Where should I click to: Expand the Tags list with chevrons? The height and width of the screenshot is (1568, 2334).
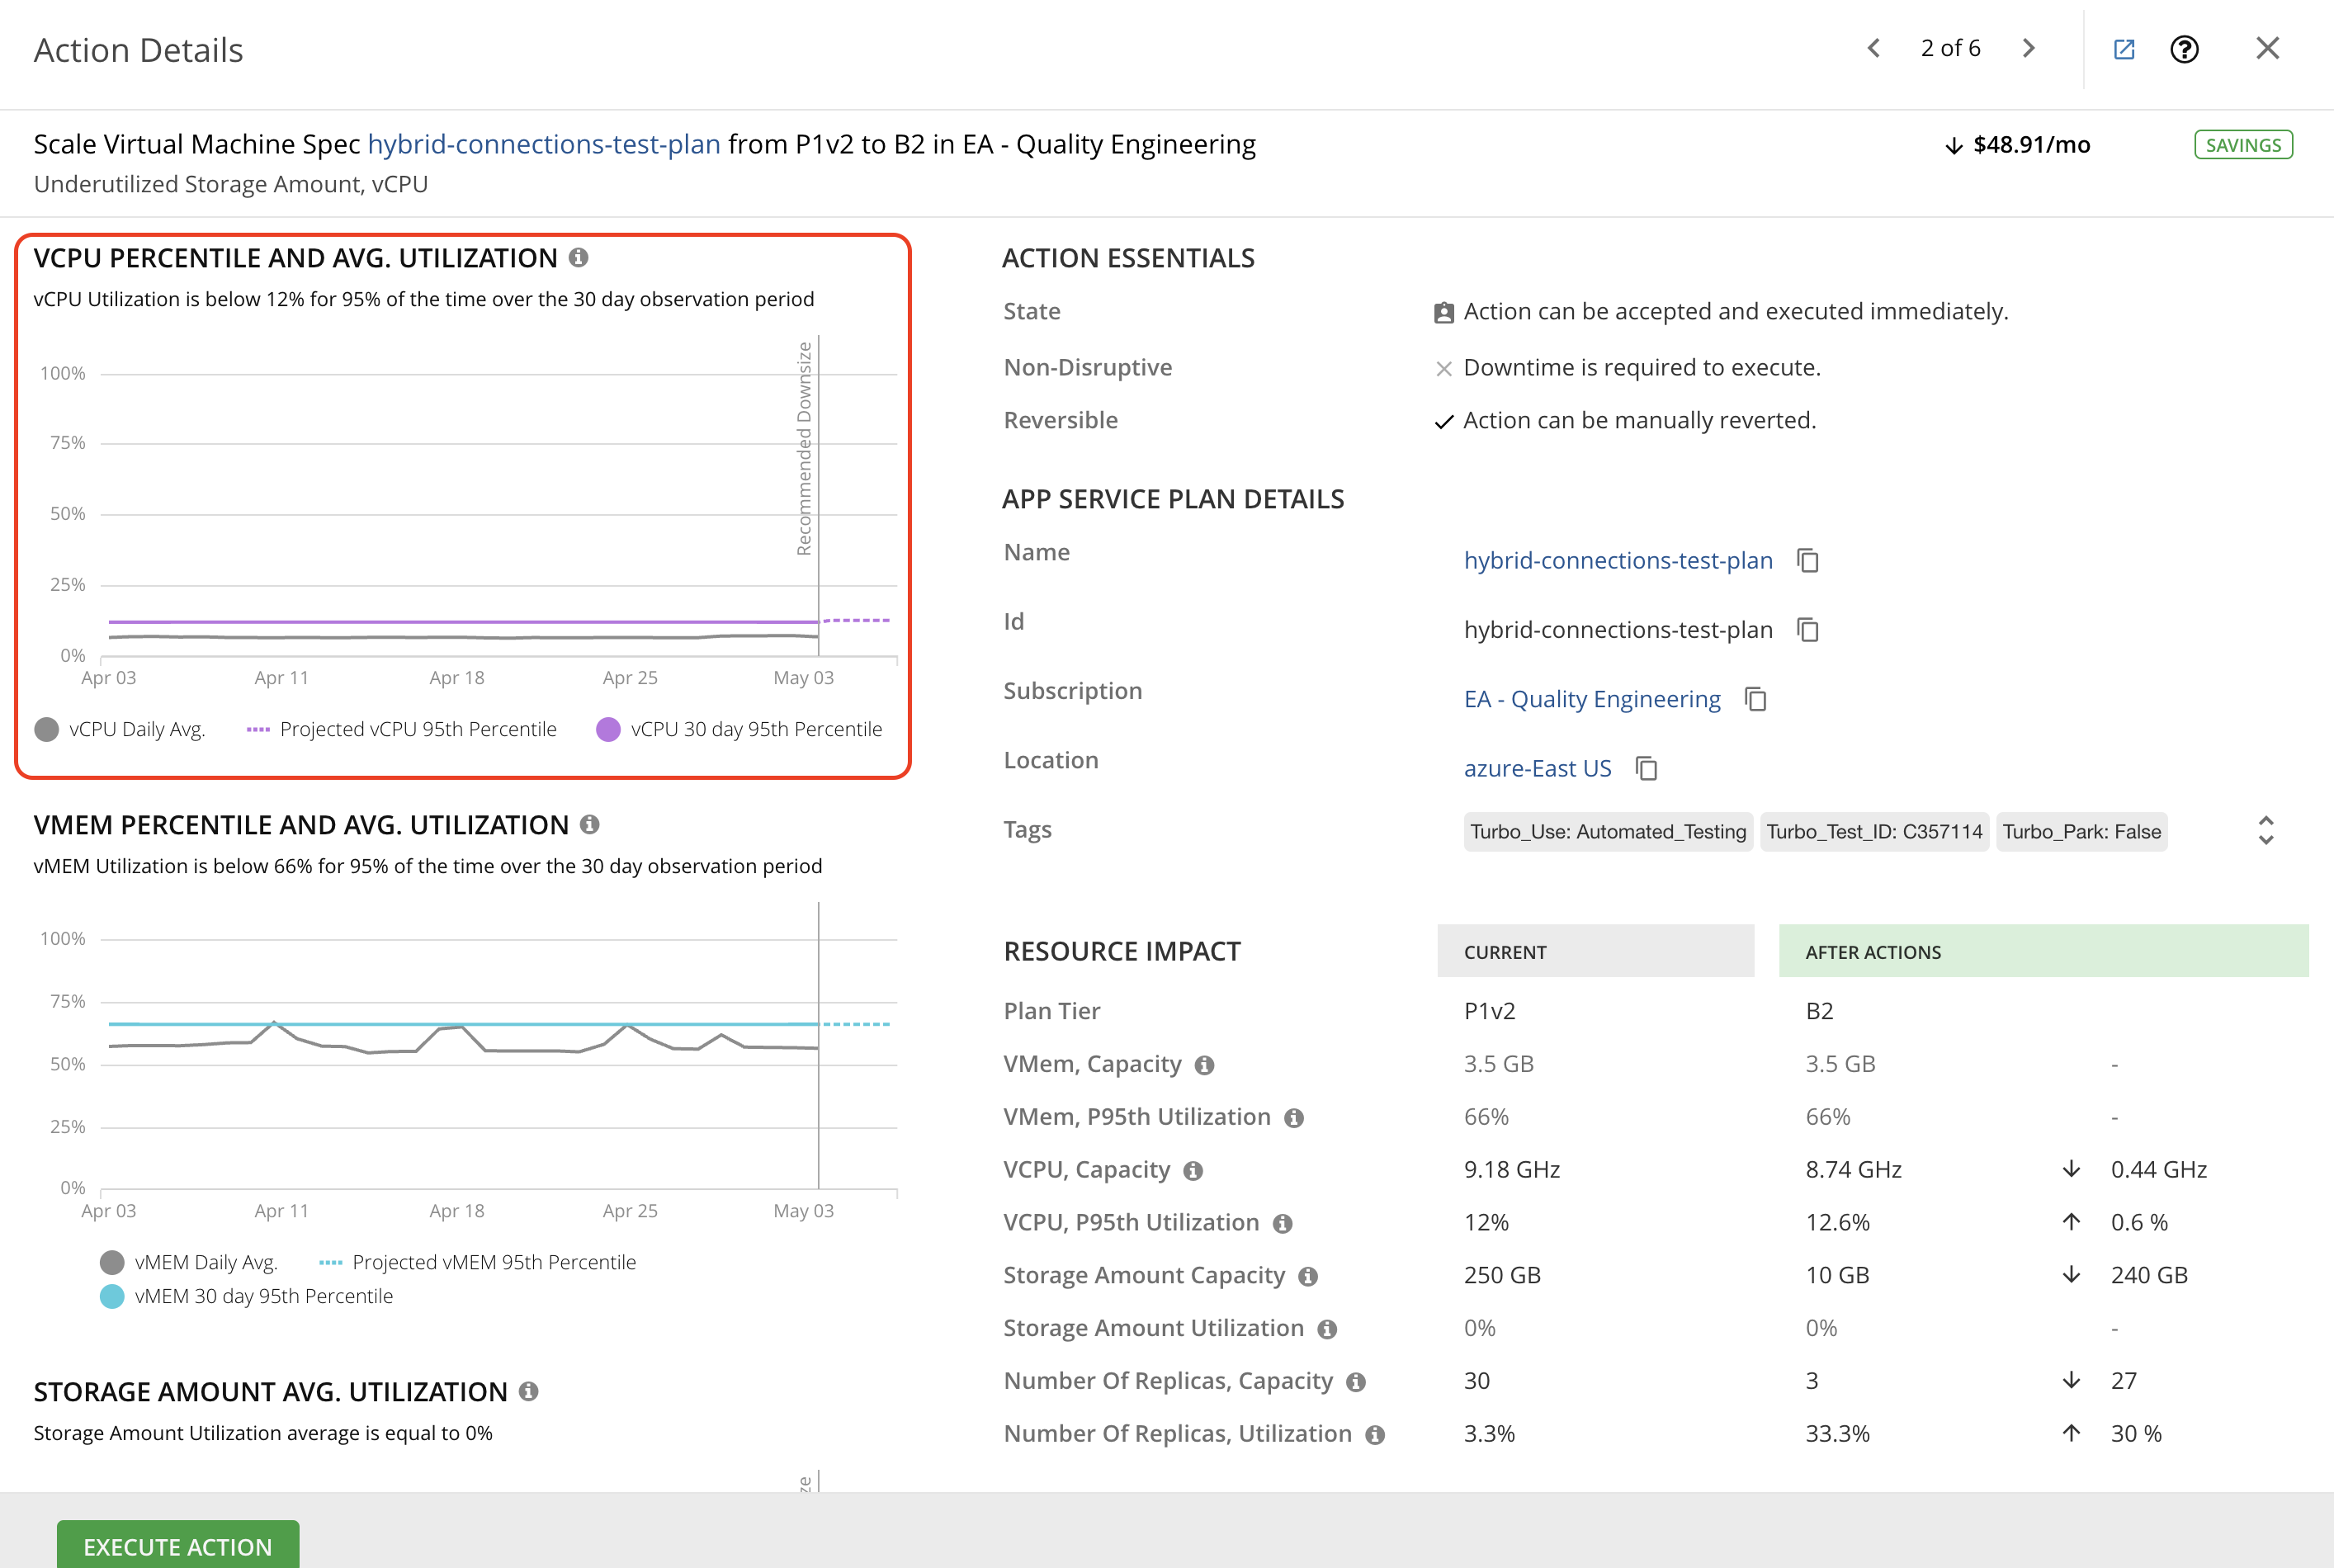click(2266, 831)
